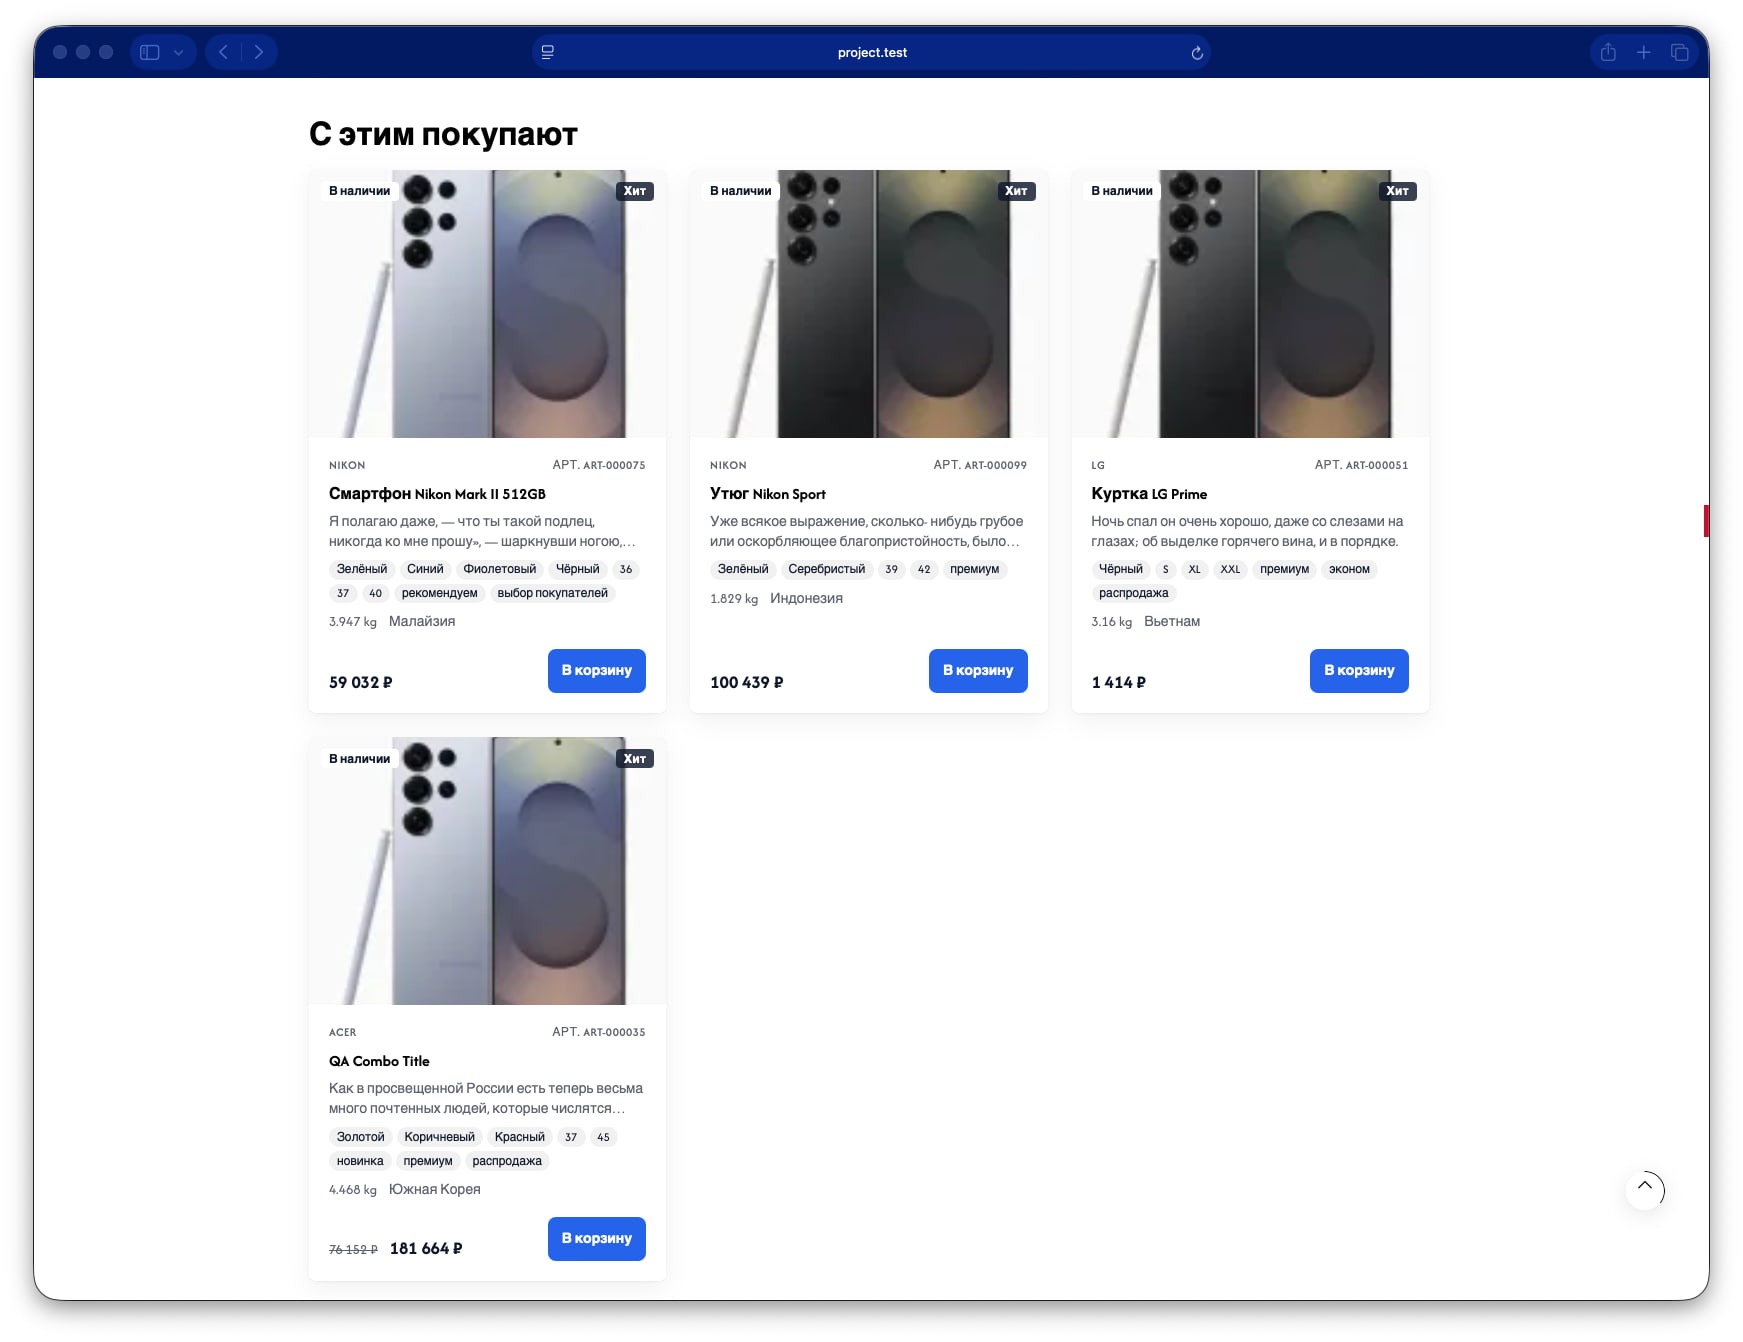Show the tab overview icon
1743x1342 pixels.
1680,52
